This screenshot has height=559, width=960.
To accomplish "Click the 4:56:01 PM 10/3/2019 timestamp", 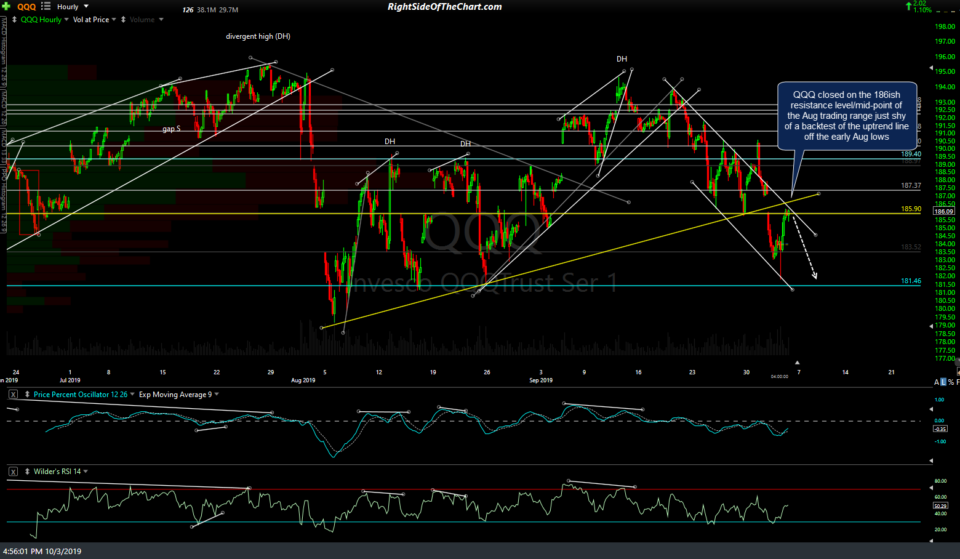I will click(x=42, y=551).
